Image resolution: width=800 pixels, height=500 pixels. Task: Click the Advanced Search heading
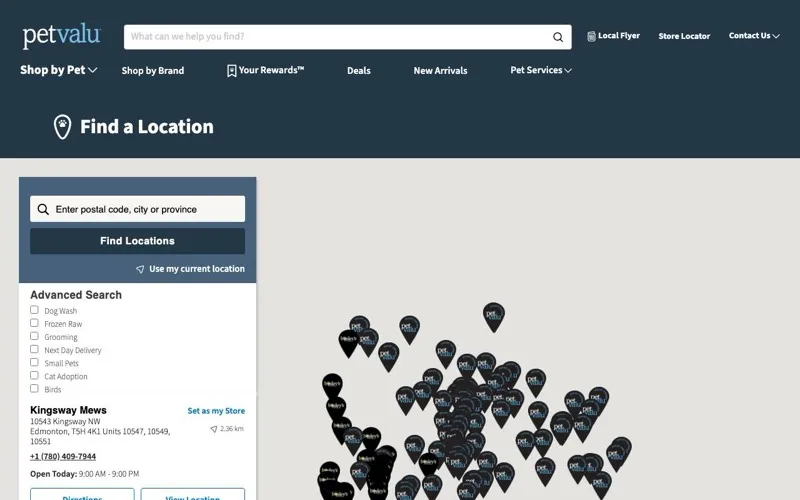76,295
